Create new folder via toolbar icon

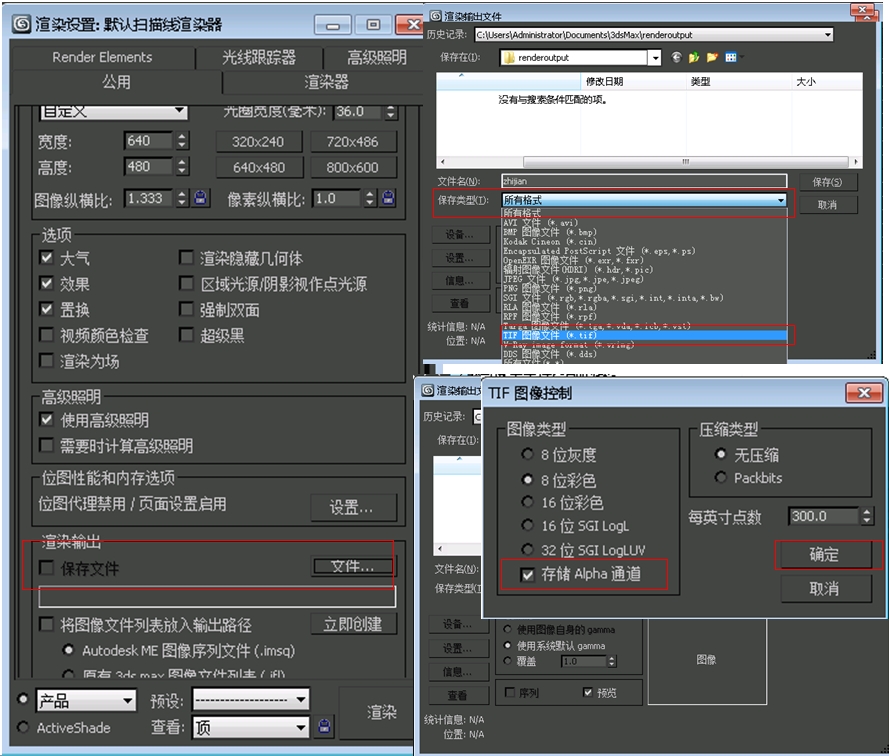pos(712,58)
